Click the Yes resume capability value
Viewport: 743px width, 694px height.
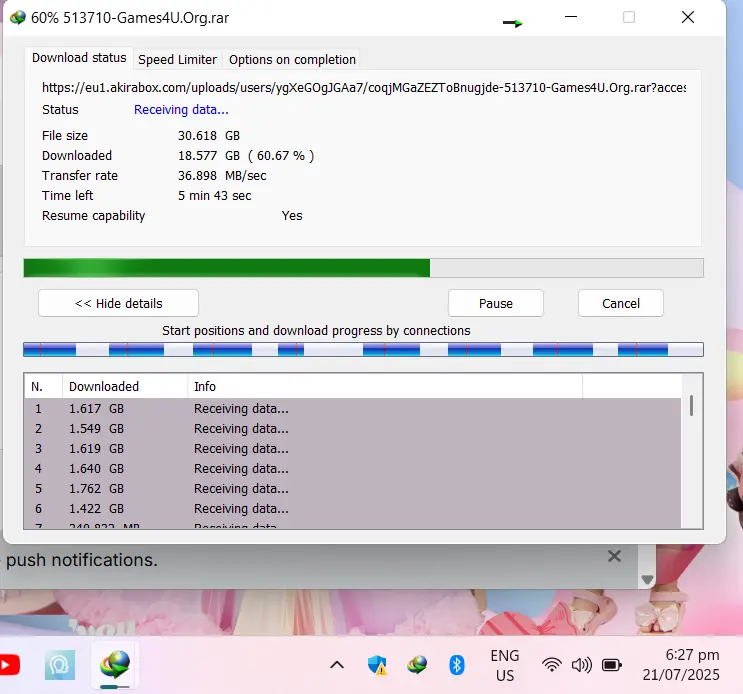[x=292, y=216]
